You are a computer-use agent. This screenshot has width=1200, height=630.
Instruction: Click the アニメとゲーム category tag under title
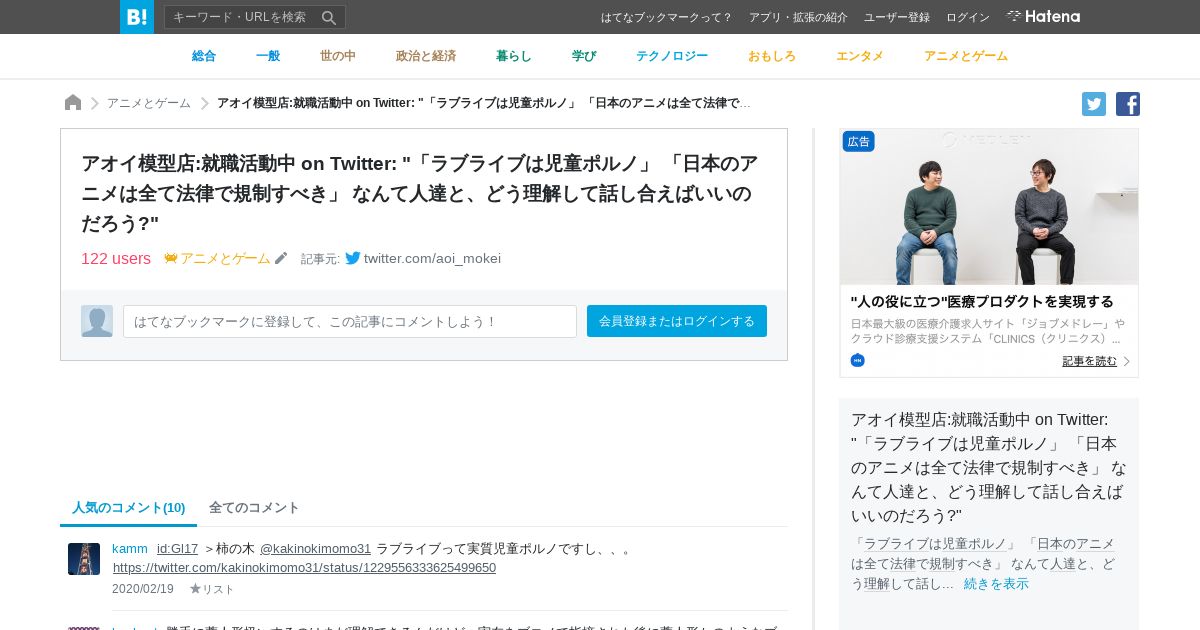tap(225, 258)
